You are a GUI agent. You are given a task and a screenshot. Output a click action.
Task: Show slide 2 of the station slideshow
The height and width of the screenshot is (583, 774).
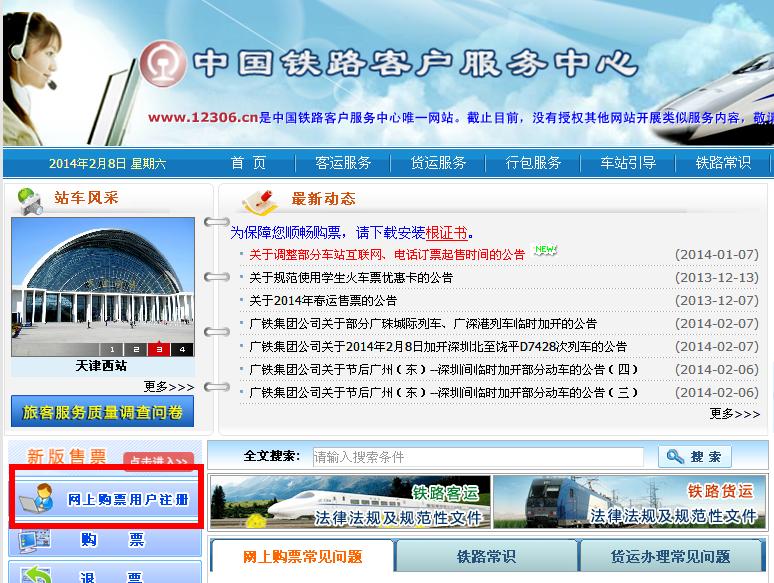tap(136, 350)
